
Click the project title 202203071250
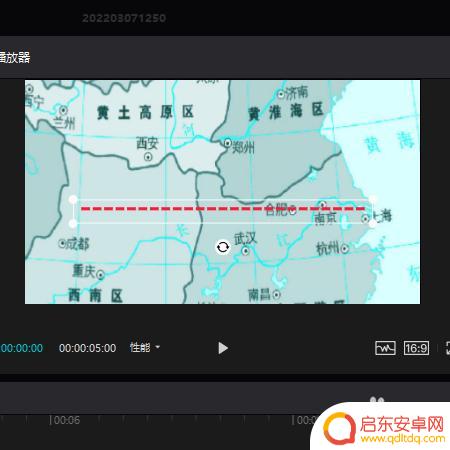(124, 18)
